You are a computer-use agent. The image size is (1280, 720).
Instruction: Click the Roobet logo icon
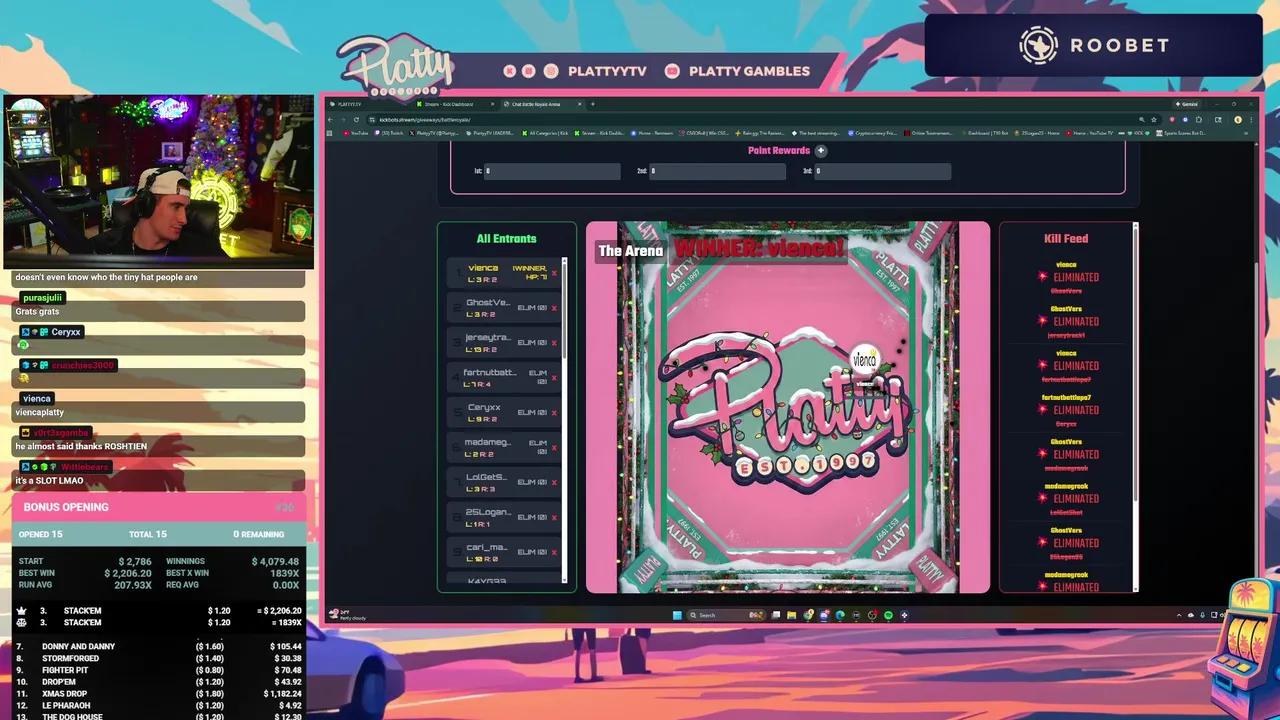click(1038, 45)
